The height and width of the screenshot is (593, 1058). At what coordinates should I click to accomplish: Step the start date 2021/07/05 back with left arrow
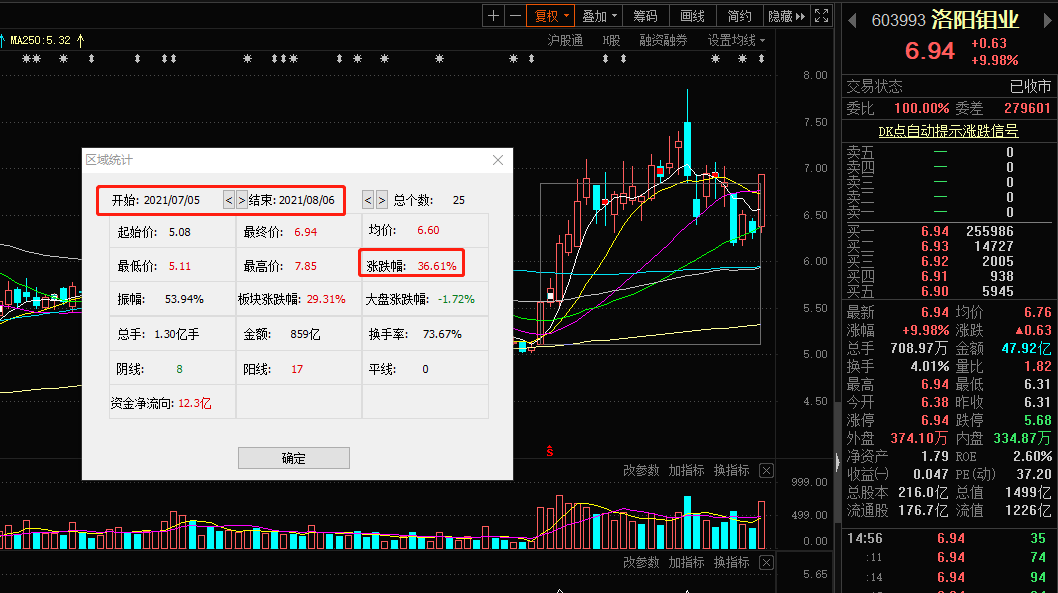(x=229, y=200)
